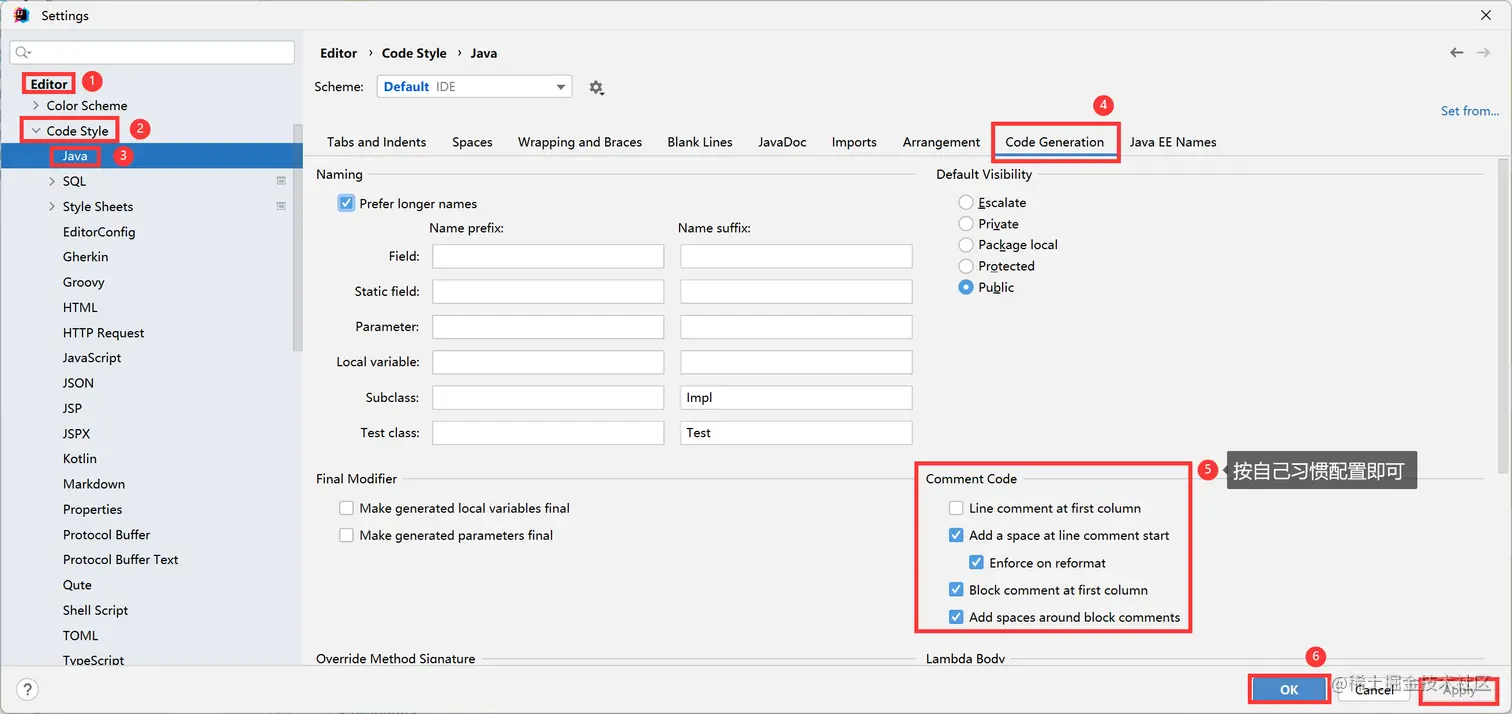The height and width of the screenshot is (714, 1512).
Task: Select Groovy code style item
Action: pos(83,282)
